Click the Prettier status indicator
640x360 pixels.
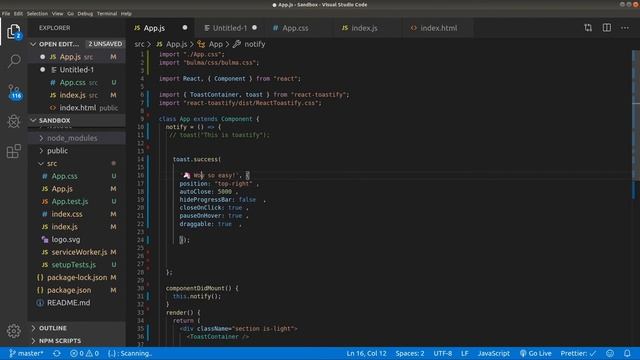(578, 353)
